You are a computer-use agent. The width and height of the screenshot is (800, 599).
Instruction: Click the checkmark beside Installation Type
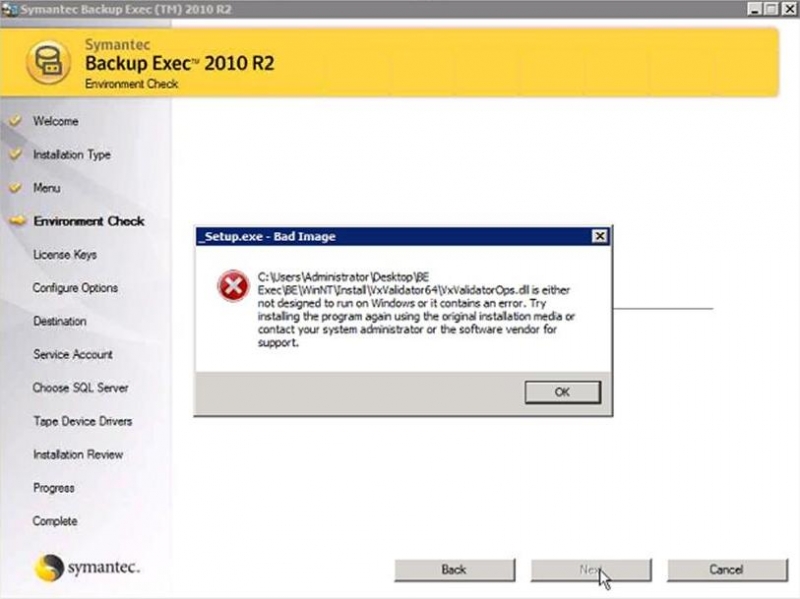coord(15,155)
